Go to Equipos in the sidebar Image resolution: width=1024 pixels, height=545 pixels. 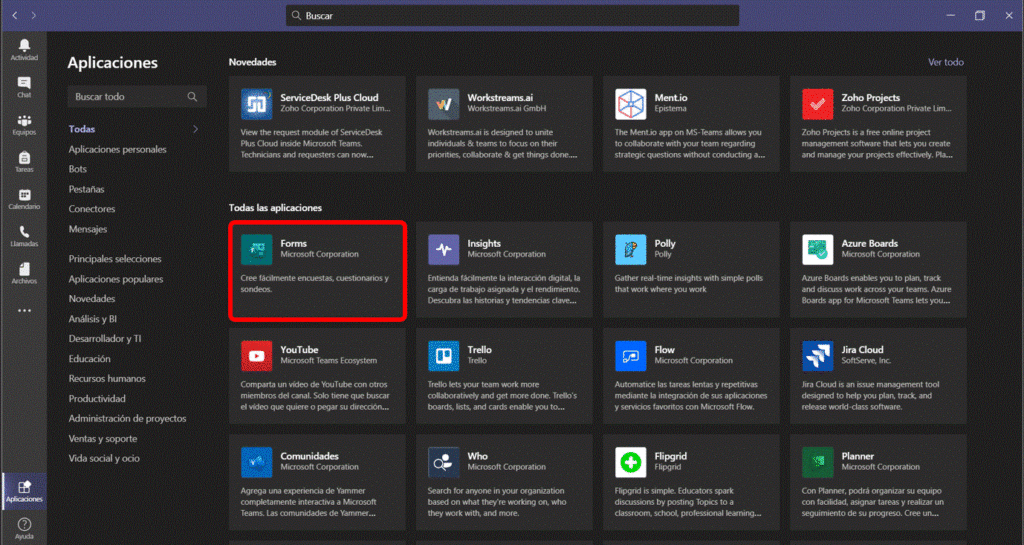tap(24, 124)
